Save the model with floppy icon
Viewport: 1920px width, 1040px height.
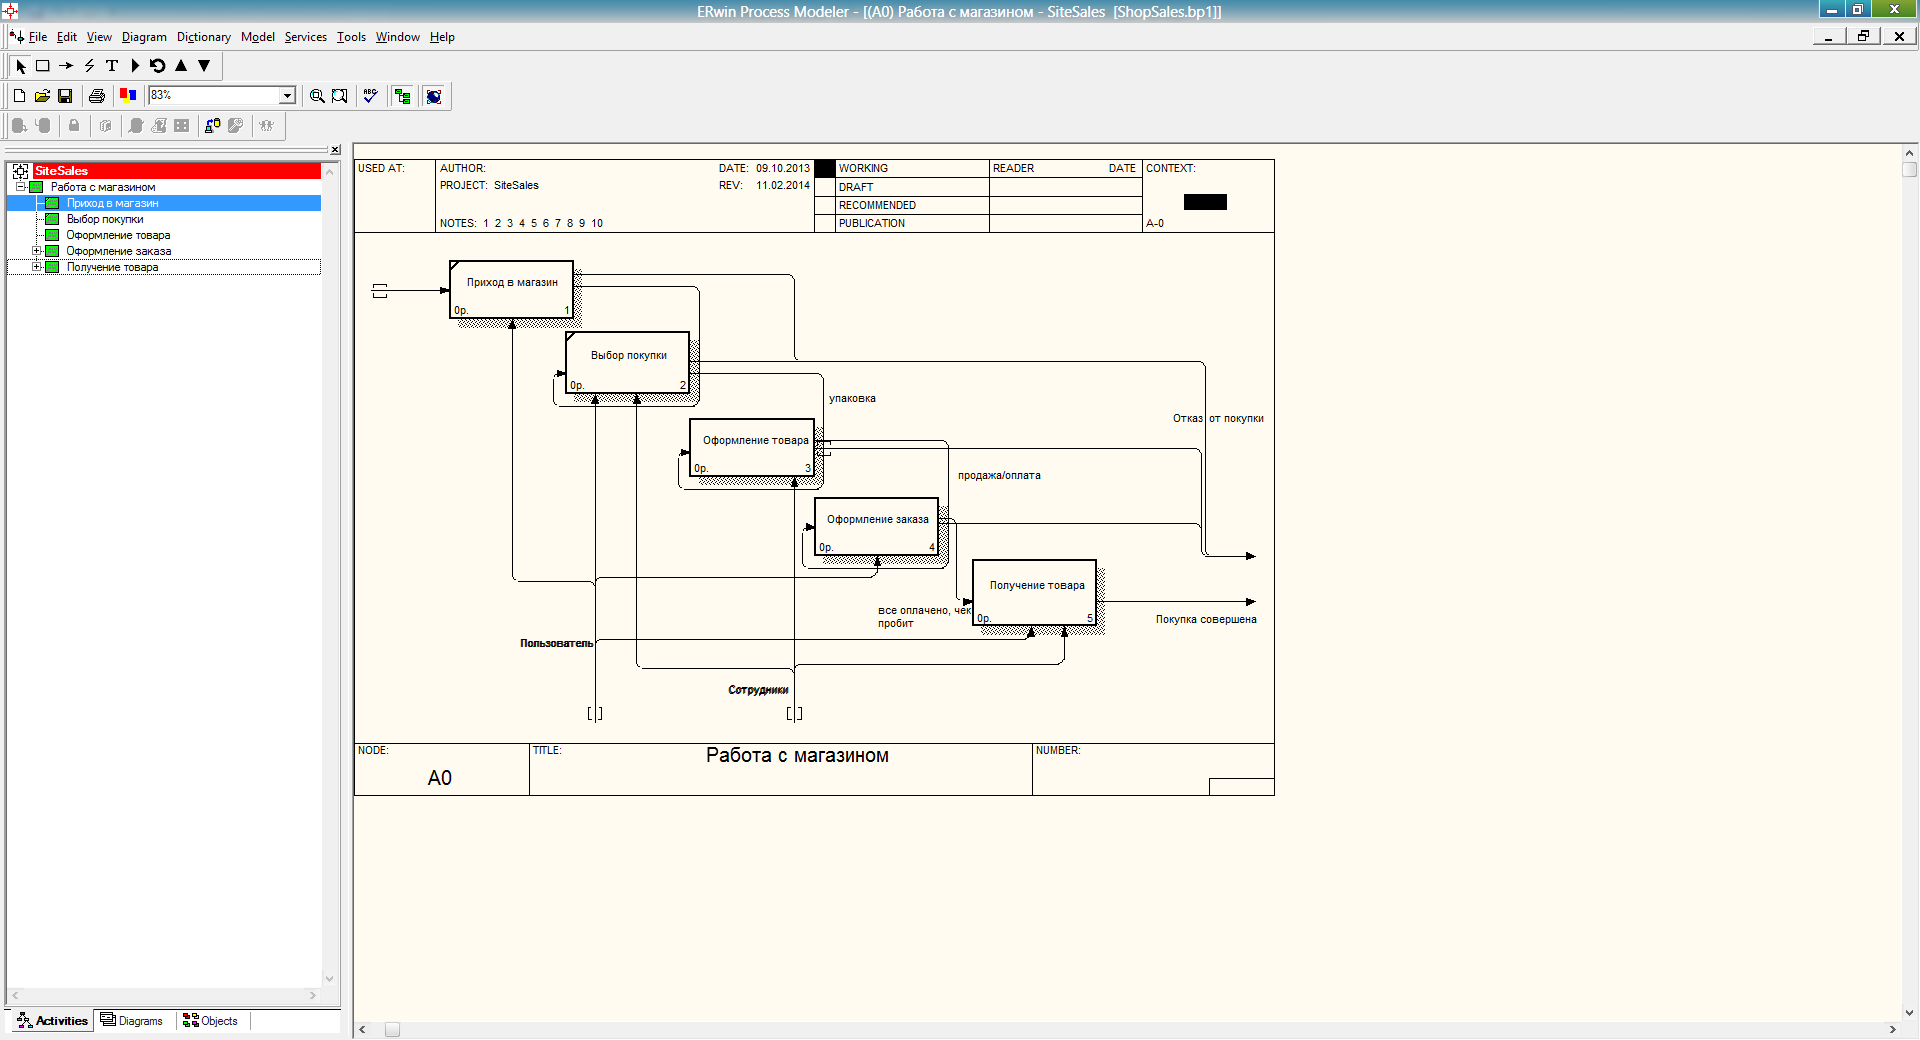coord(65,96)
